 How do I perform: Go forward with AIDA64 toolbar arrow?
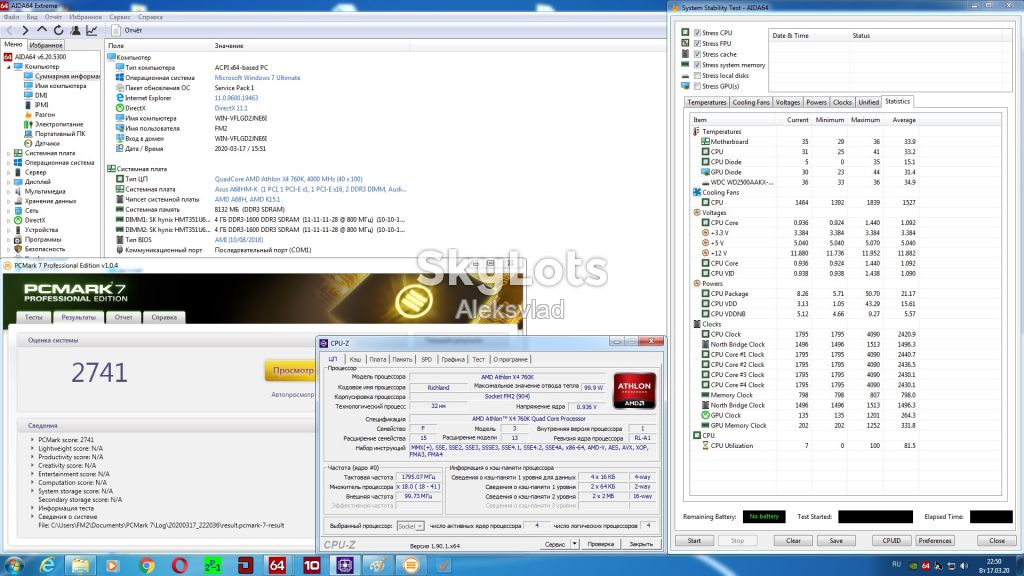[25, 30]
